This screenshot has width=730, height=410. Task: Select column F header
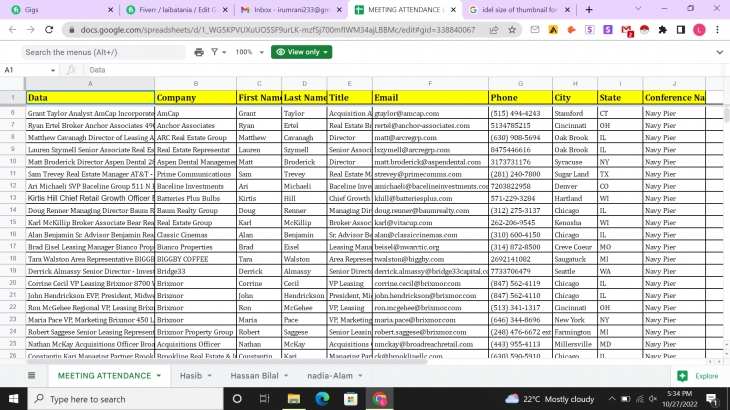[x=430, y=83]
